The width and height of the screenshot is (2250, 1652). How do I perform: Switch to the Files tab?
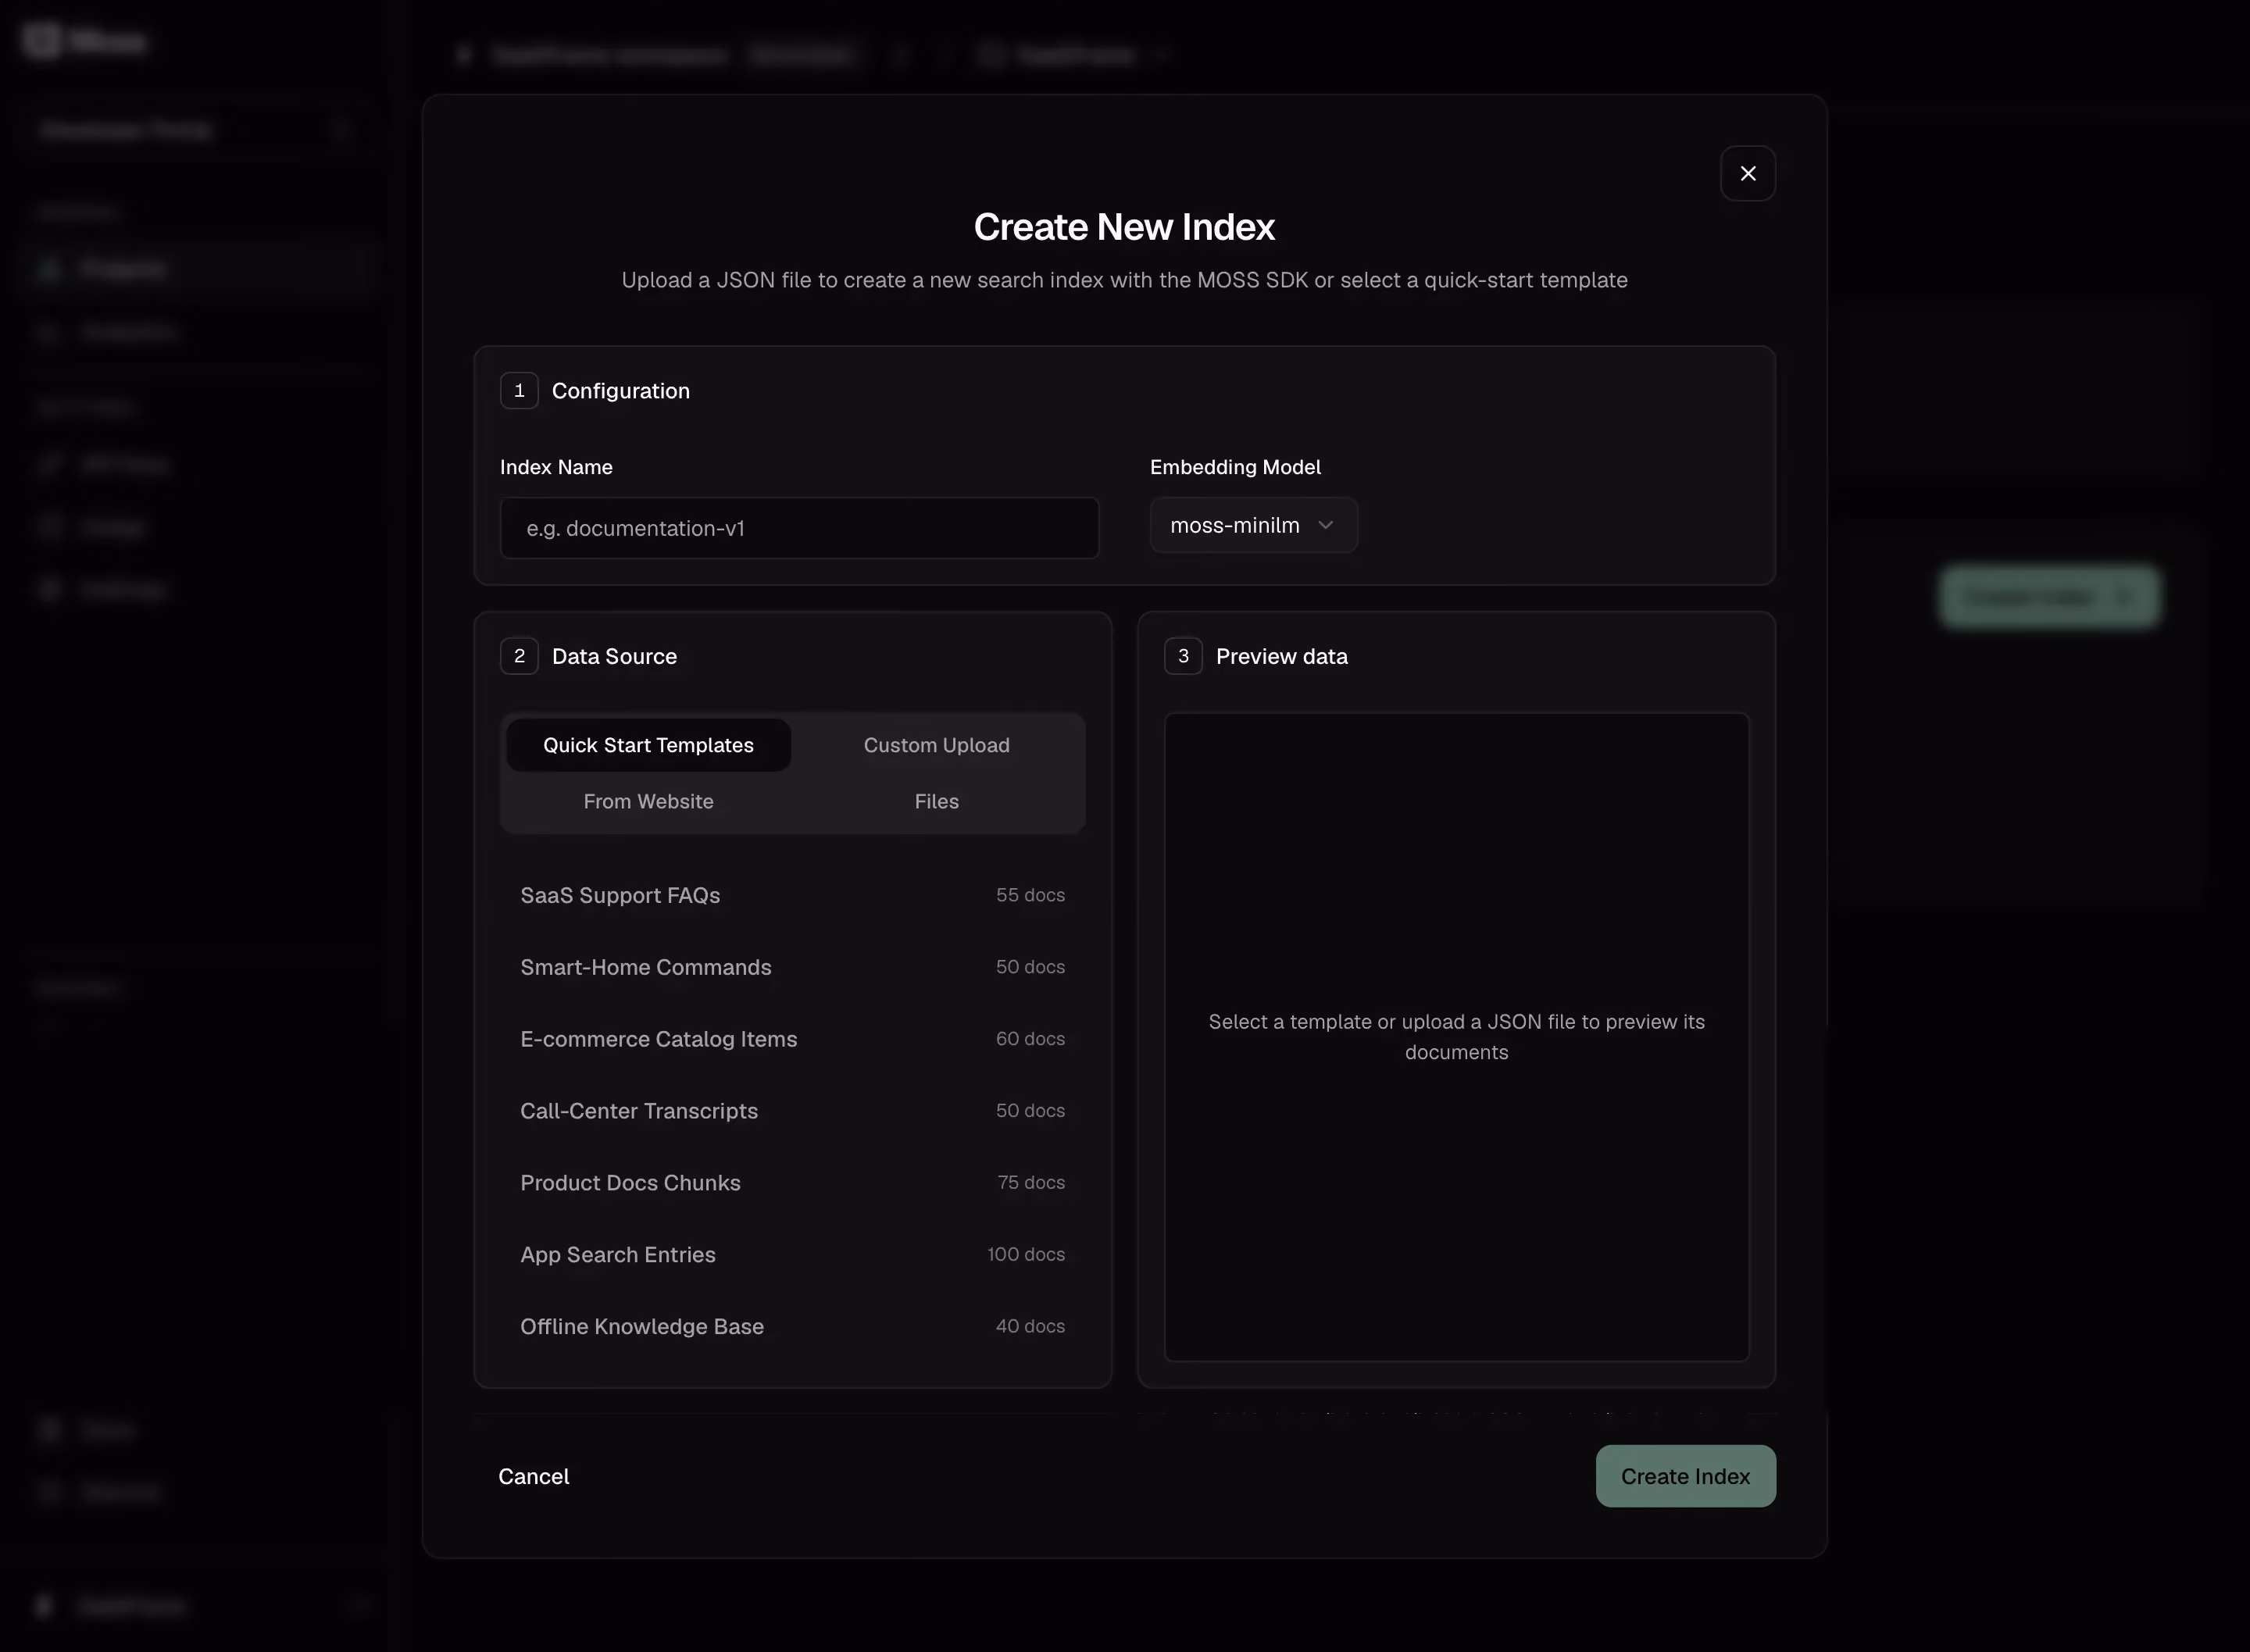936,801
